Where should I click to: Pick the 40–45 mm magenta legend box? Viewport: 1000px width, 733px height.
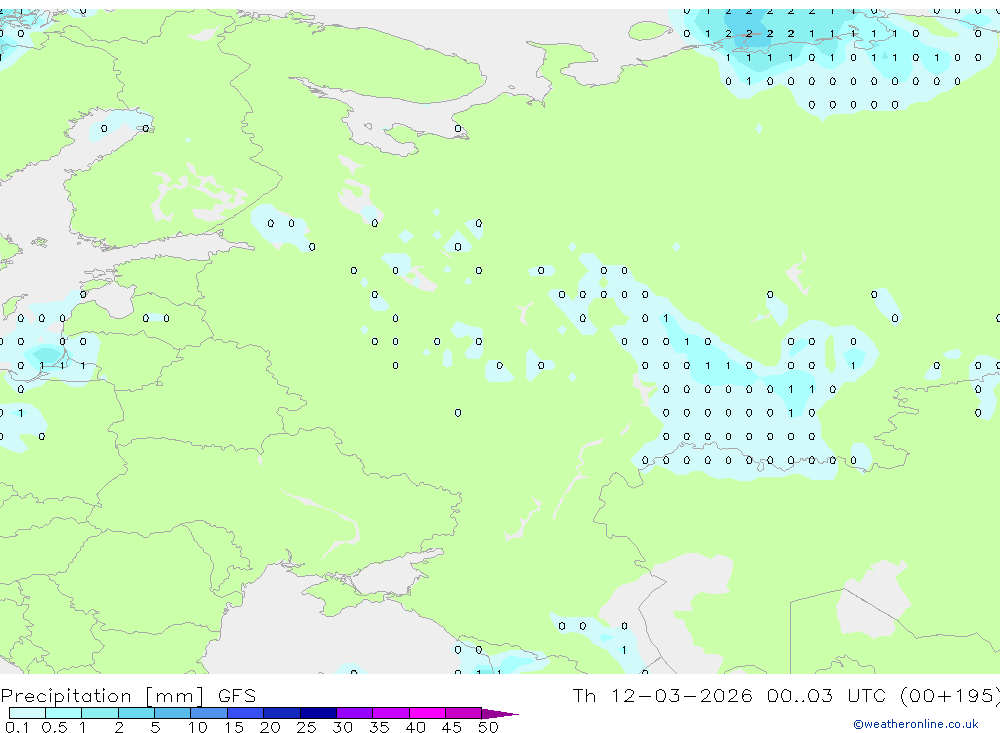coord(427,713)
